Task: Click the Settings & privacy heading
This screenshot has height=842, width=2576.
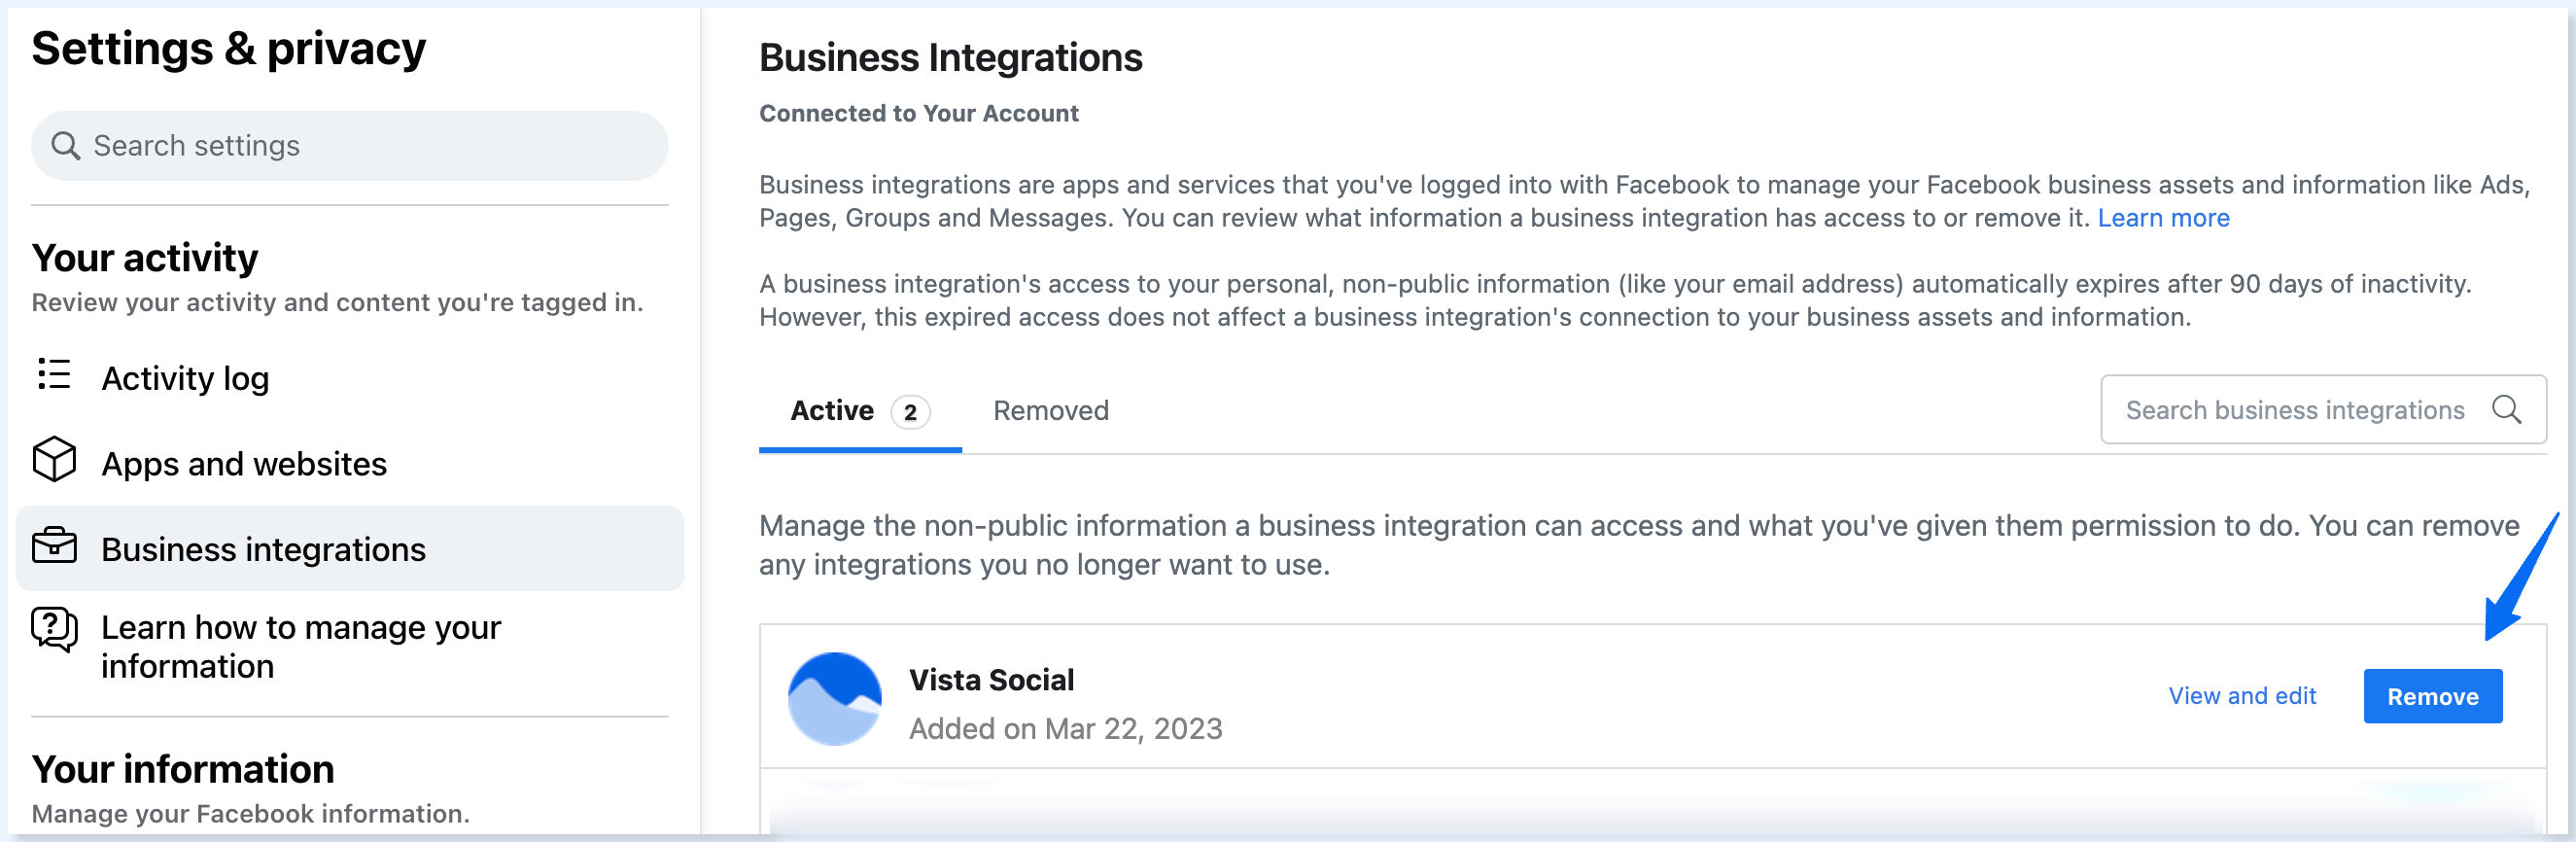Action: (x=229, y=49)
